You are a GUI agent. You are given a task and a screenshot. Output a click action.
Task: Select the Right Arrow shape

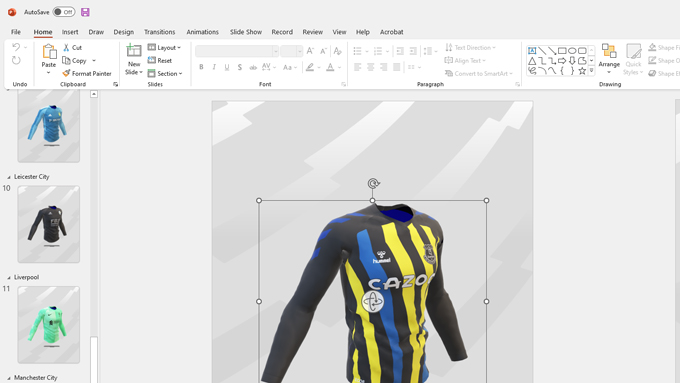point(562,61)
